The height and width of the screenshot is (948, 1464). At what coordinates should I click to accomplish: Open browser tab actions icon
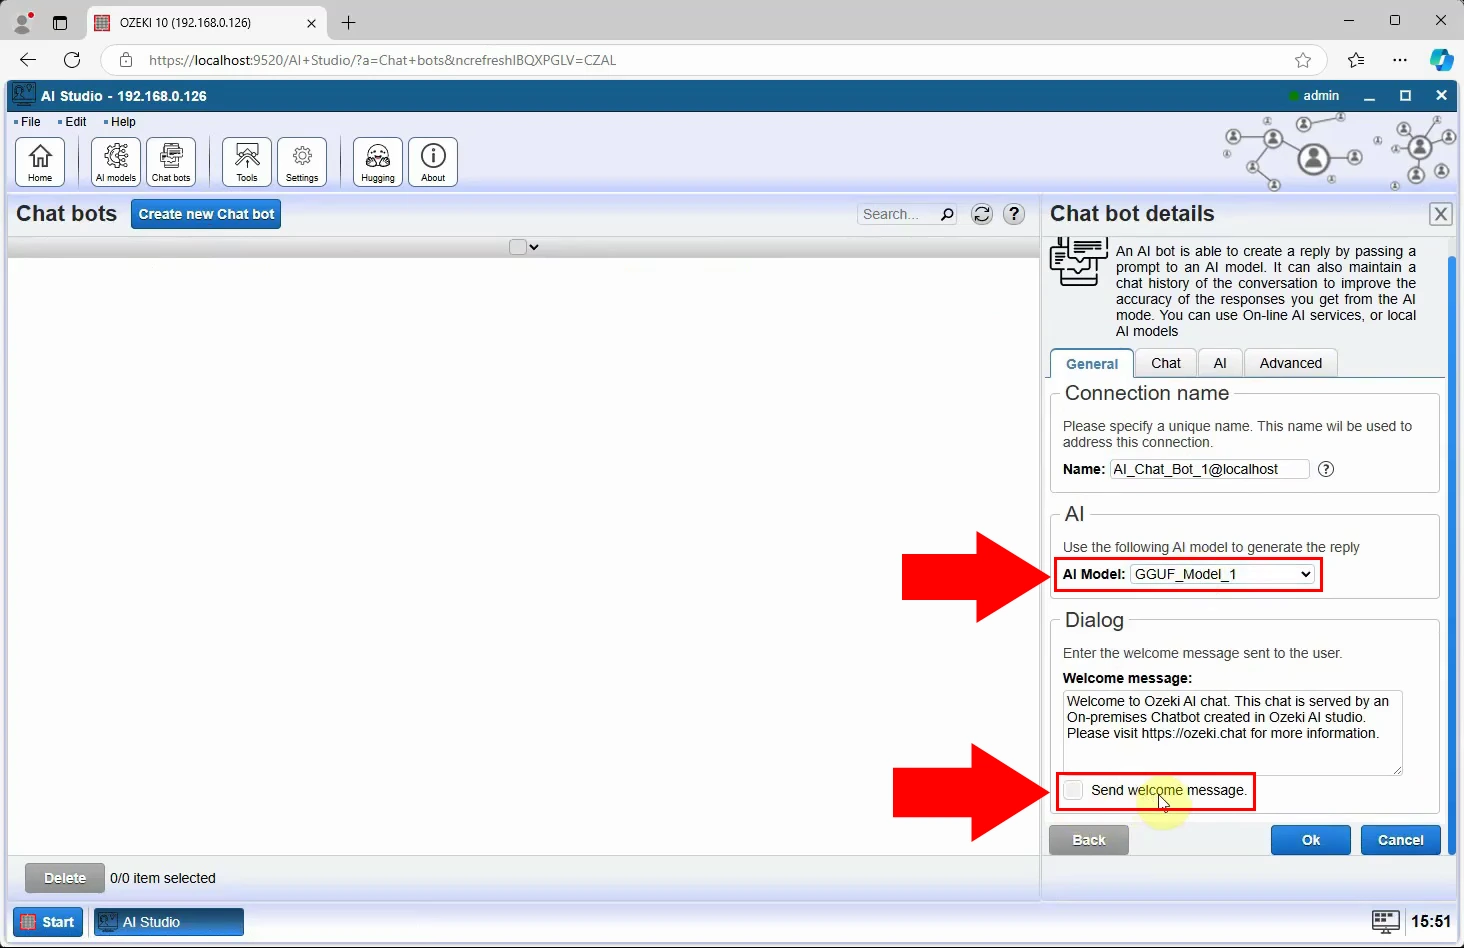60,22
